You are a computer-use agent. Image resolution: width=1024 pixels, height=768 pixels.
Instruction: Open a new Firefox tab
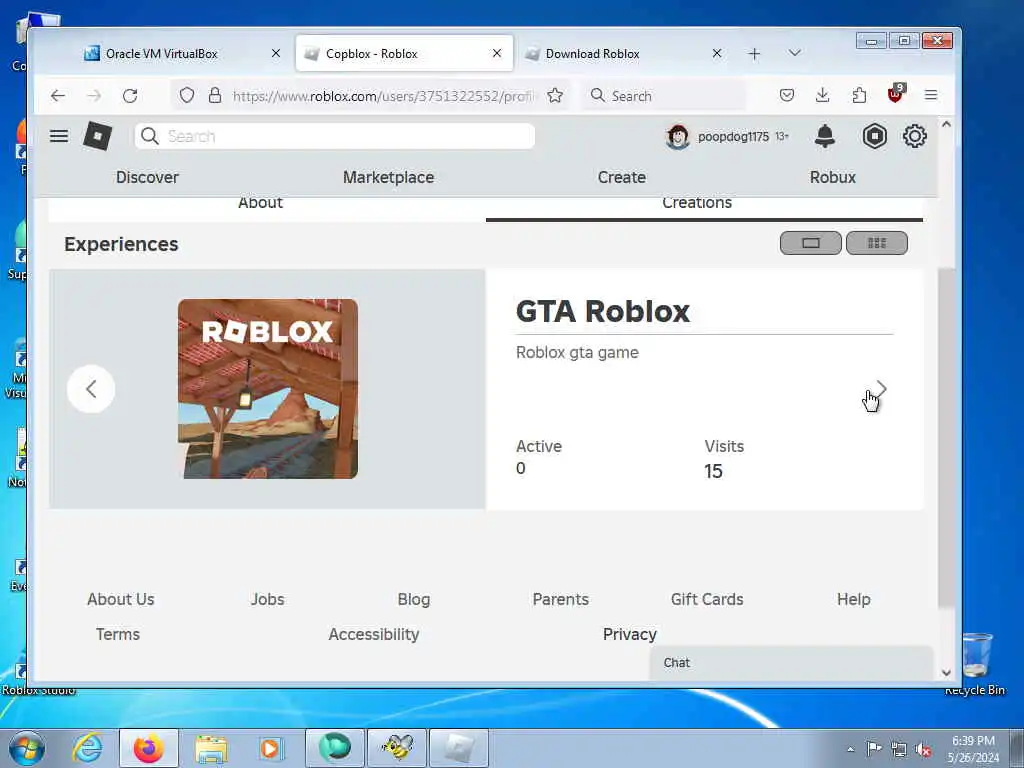754,54
